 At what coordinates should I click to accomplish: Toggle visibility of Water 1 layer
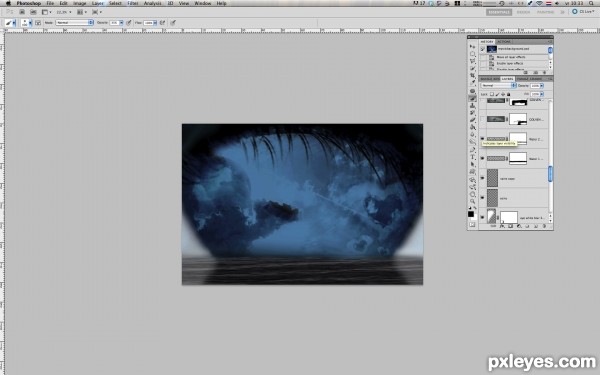coord(483,158)
